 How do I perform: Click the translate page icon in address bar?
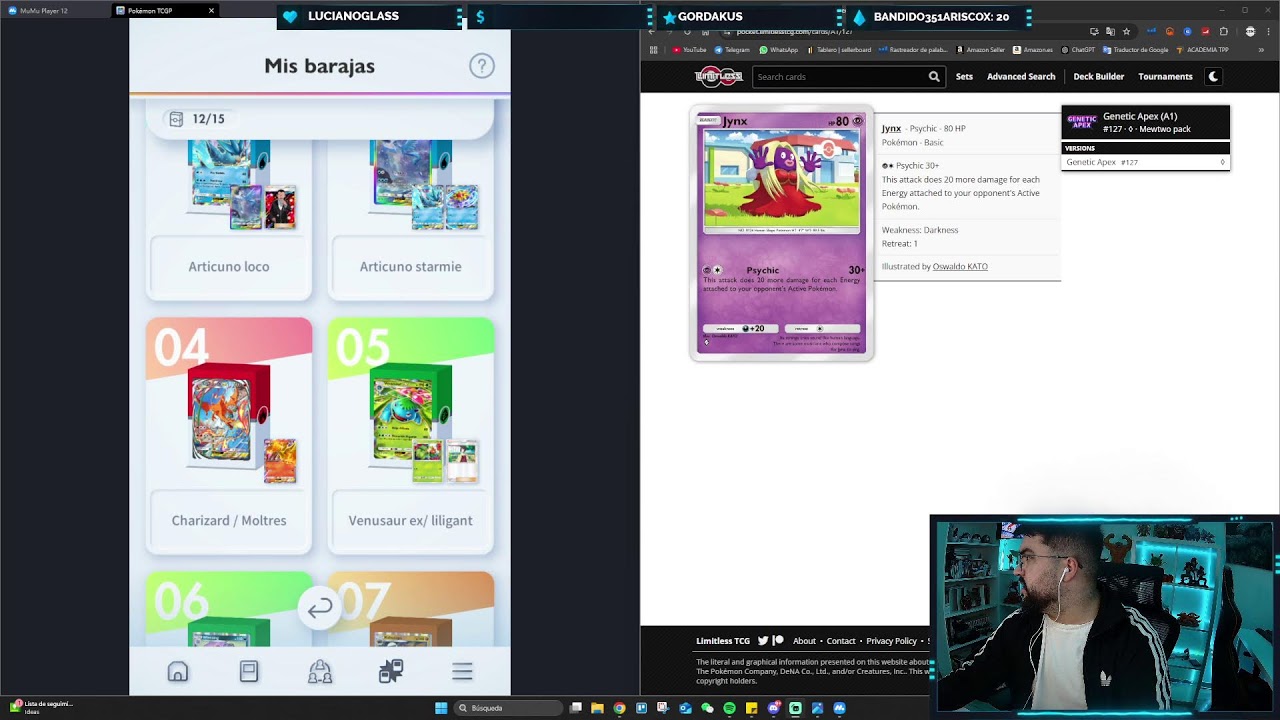pyautogui.click(x=1110, y=32)
